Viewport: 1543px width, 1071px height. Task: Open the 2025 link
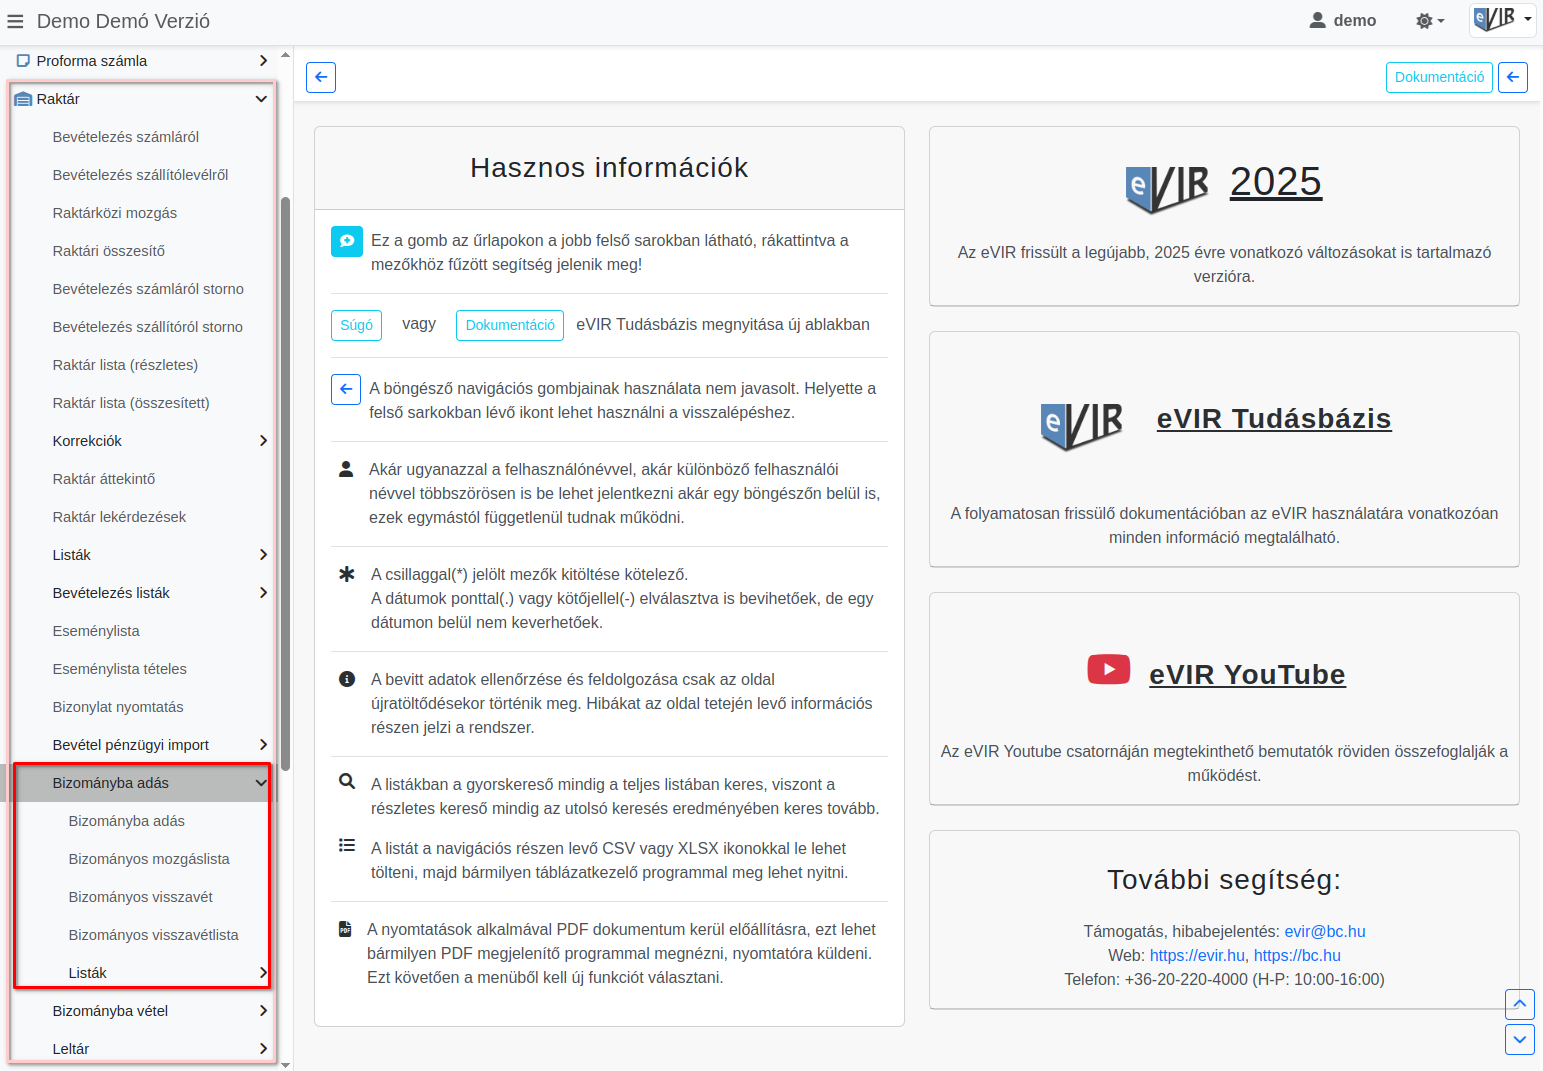1276,182
